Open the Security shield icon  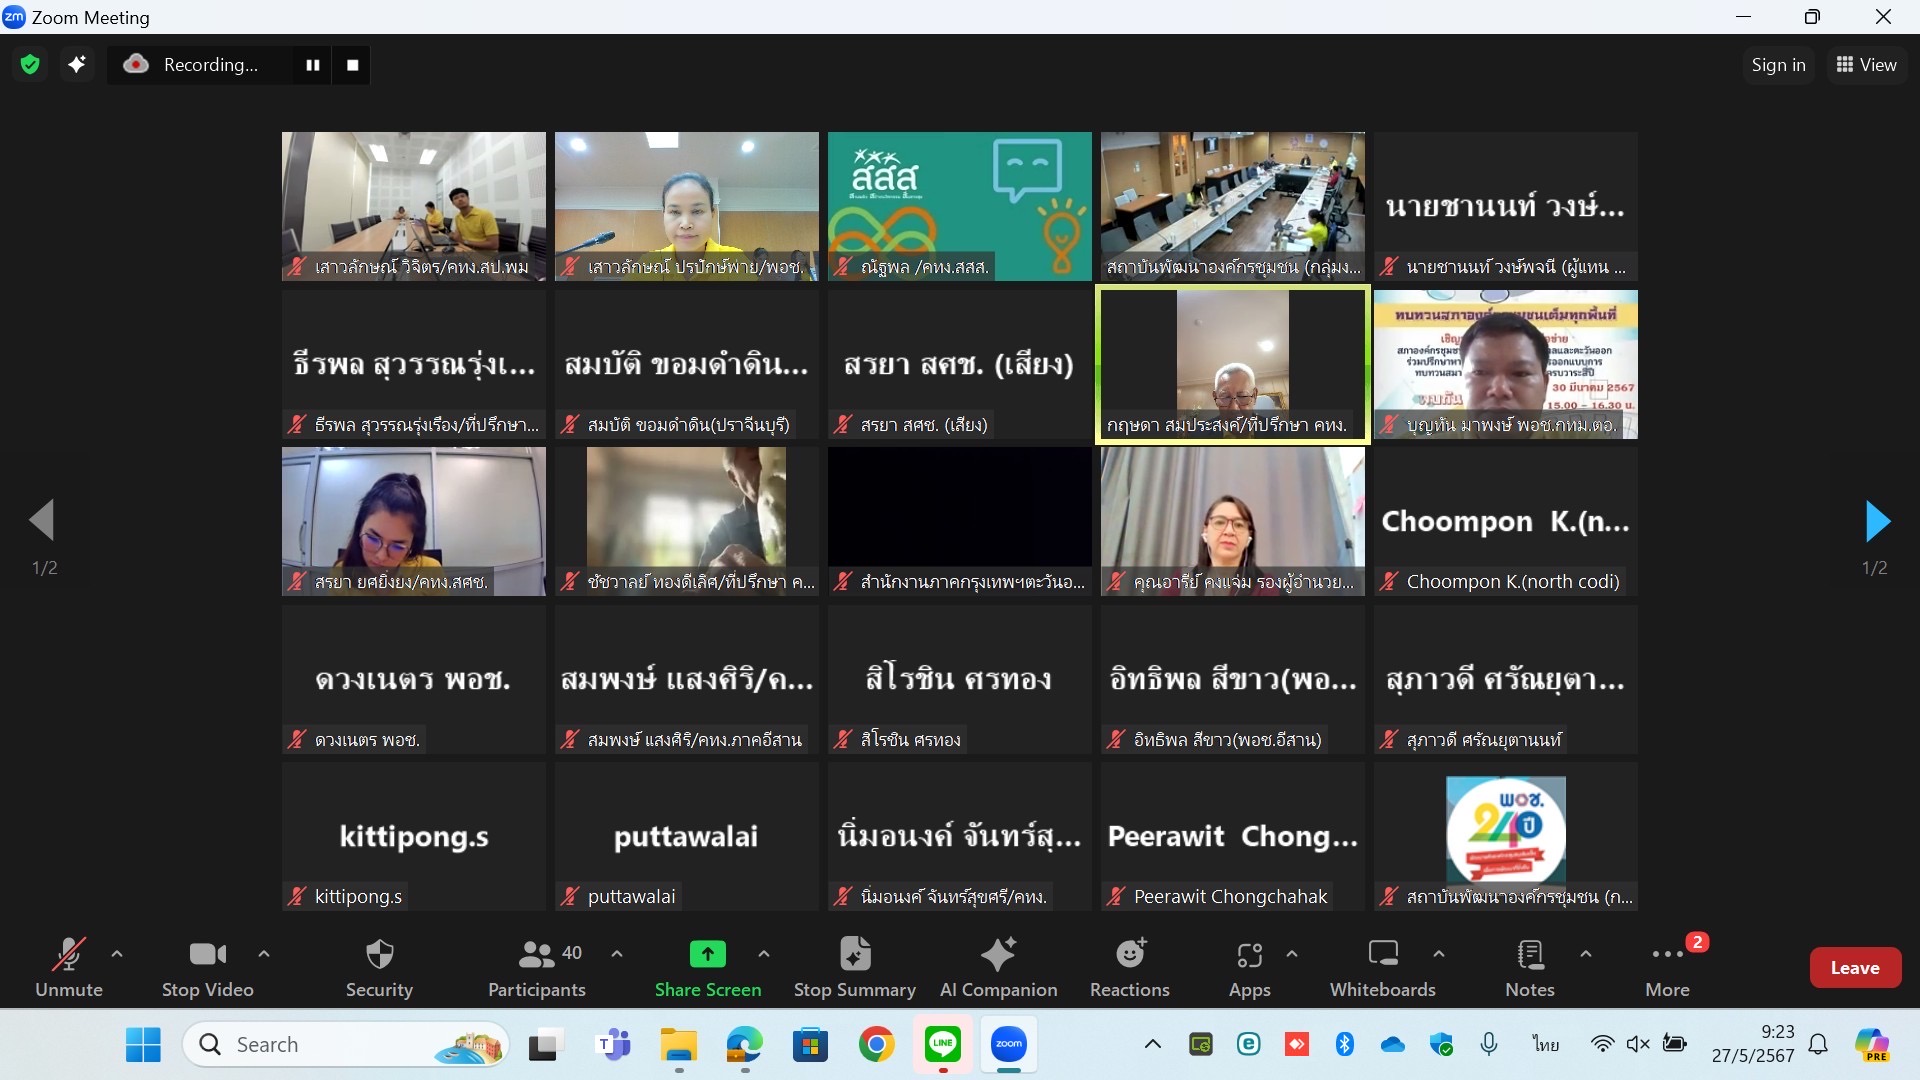(379, 955)
